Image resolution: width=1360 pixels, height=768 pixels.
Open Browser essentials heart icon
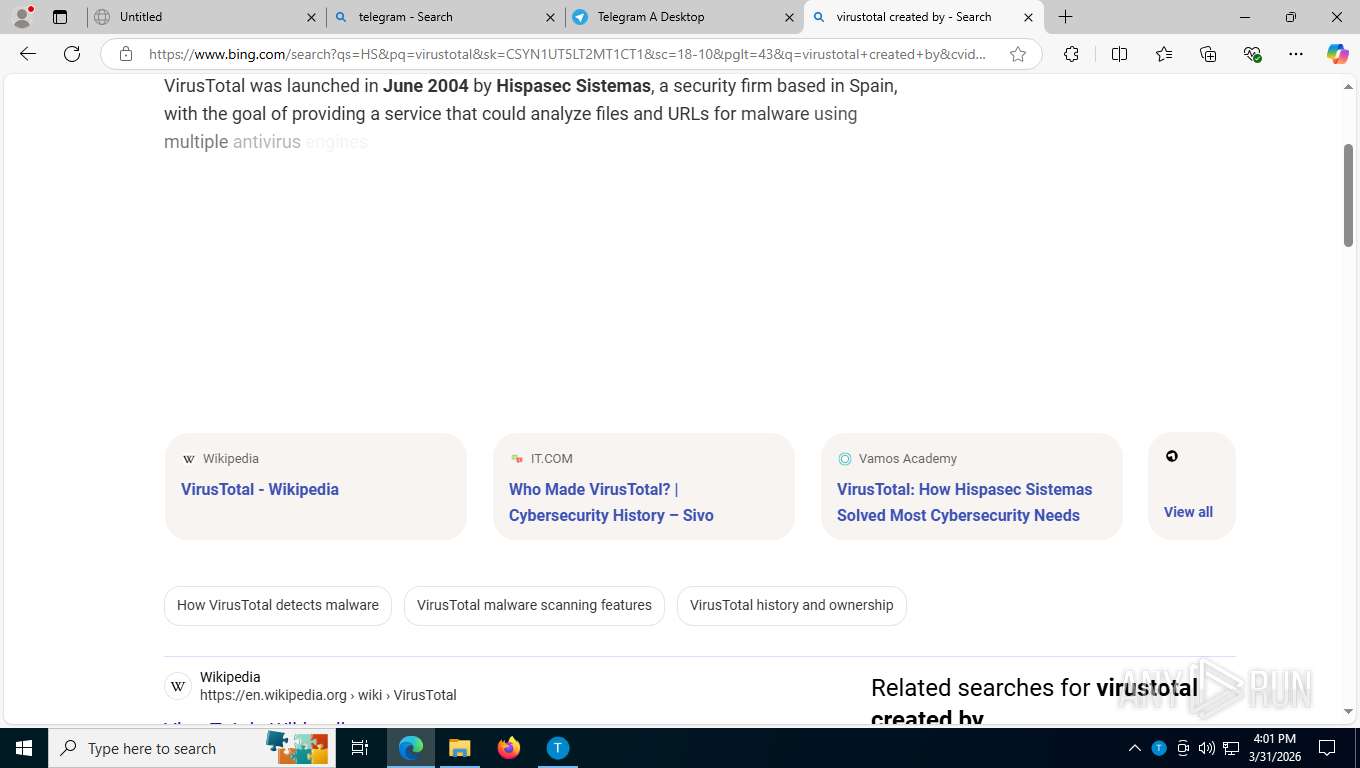(1252, 54)
